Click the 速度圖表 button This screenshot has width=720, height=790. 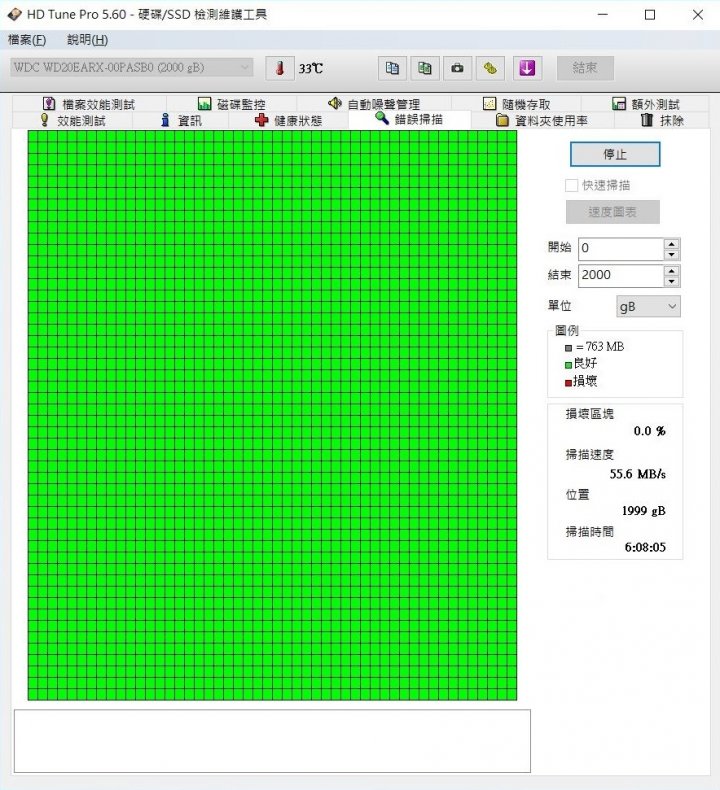613,212
